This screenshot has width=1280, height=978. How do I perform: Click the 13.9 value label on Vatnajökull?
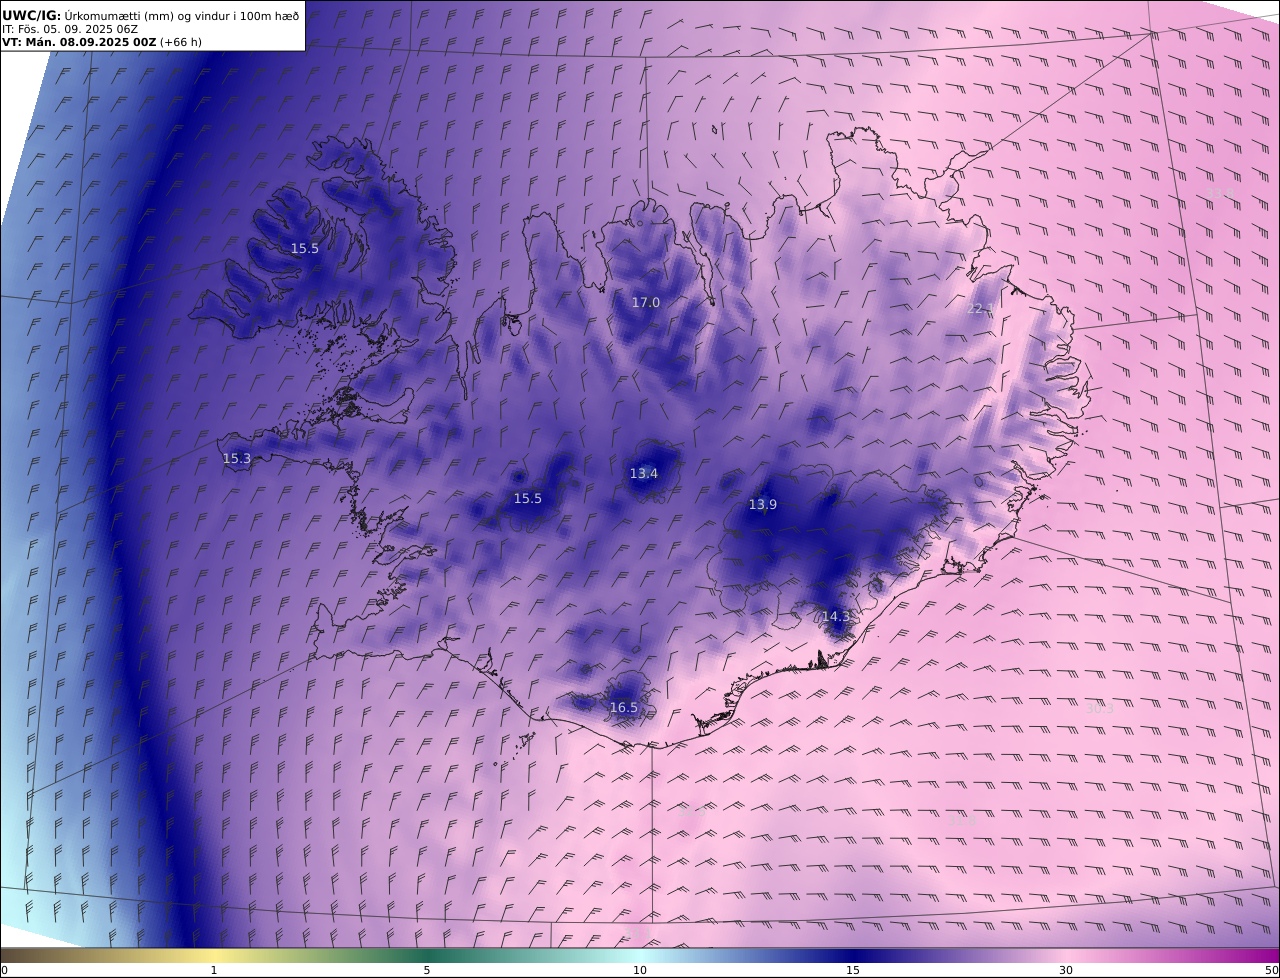click(763, 504)
